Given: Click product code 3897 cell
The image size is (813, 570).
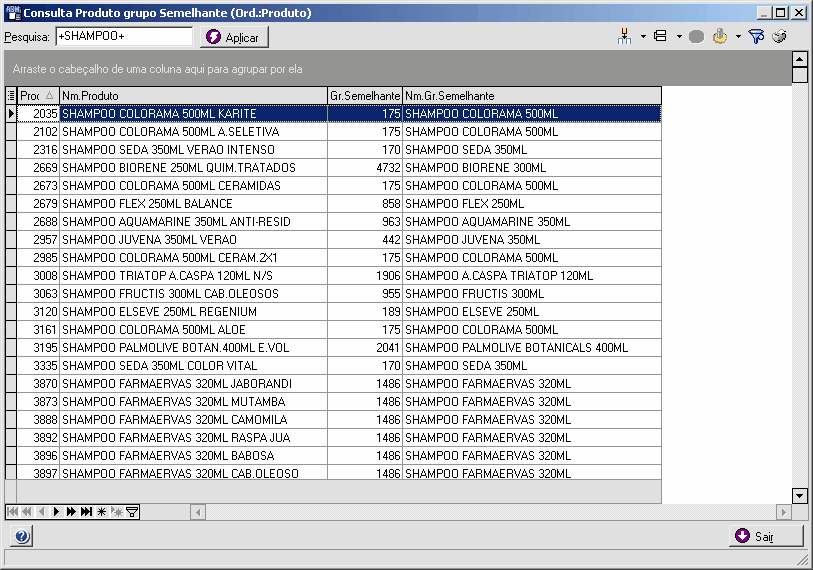Looking at the screenshot, I should click(x=38, y=473).
